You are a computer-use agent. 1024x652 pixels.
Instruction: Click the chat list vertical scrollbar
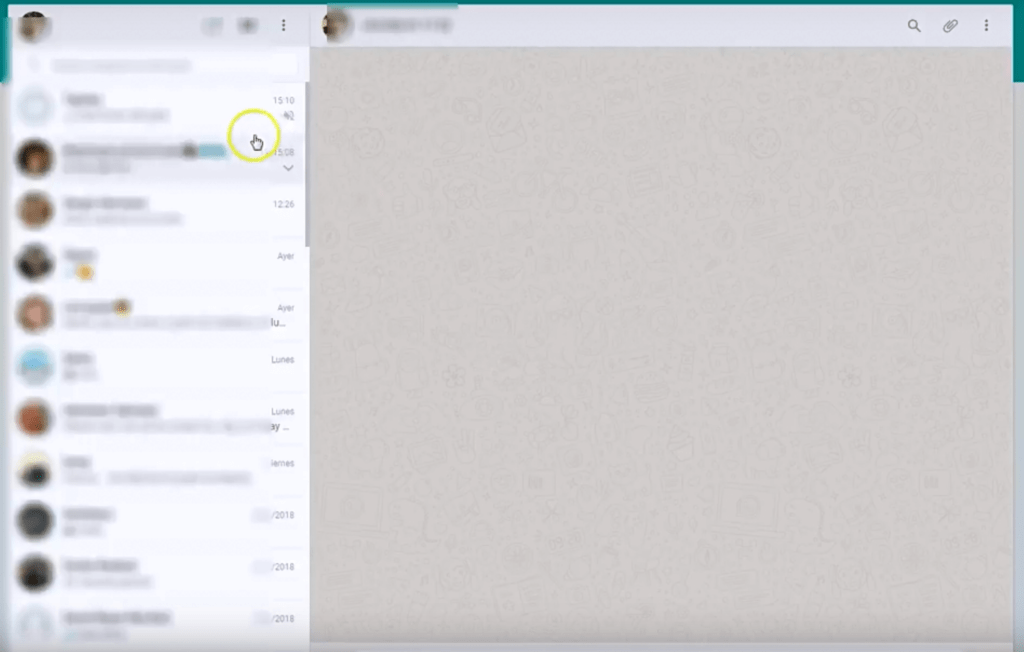click(307, 164)
